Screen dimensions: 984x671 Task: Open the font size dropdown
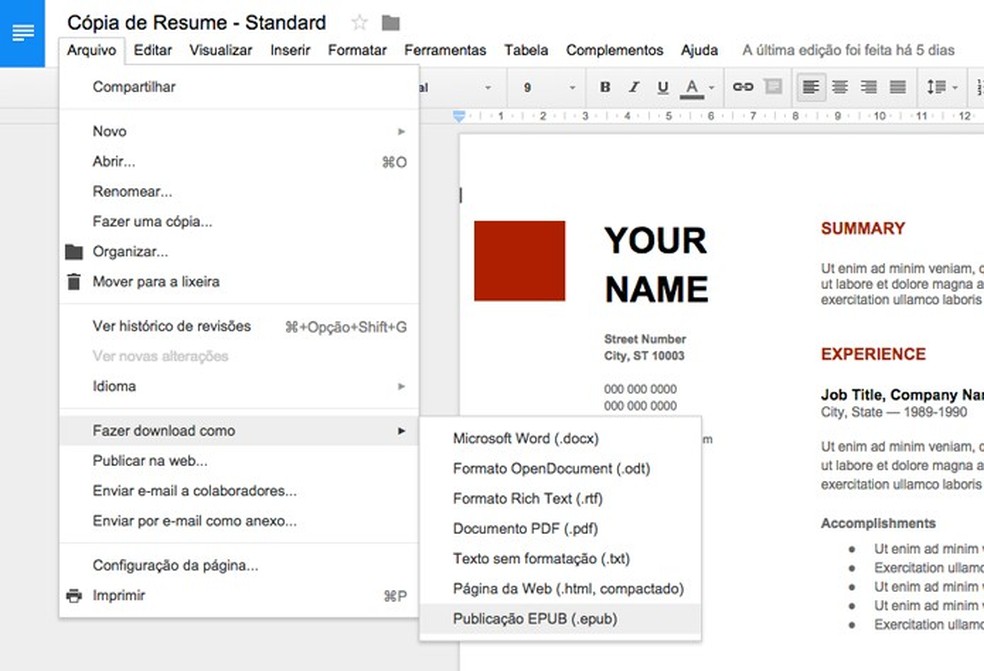point(549,88)
